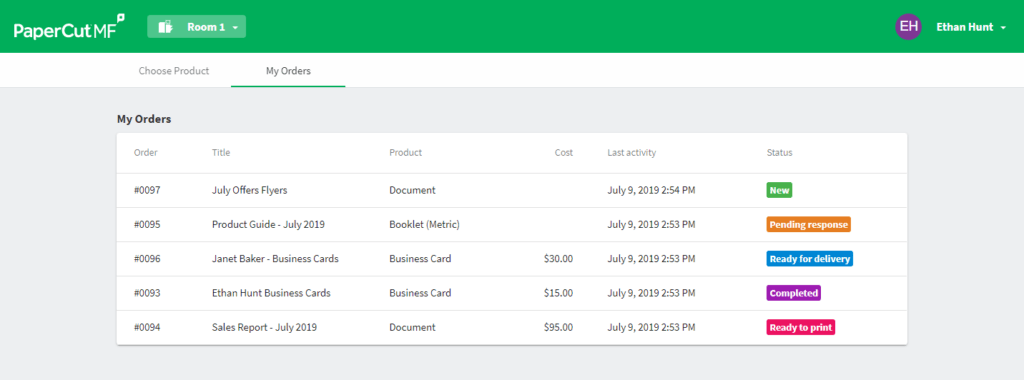Click the Product column header
The height and width of the screenshot is (380, 1024).
[x=406, y=153]
